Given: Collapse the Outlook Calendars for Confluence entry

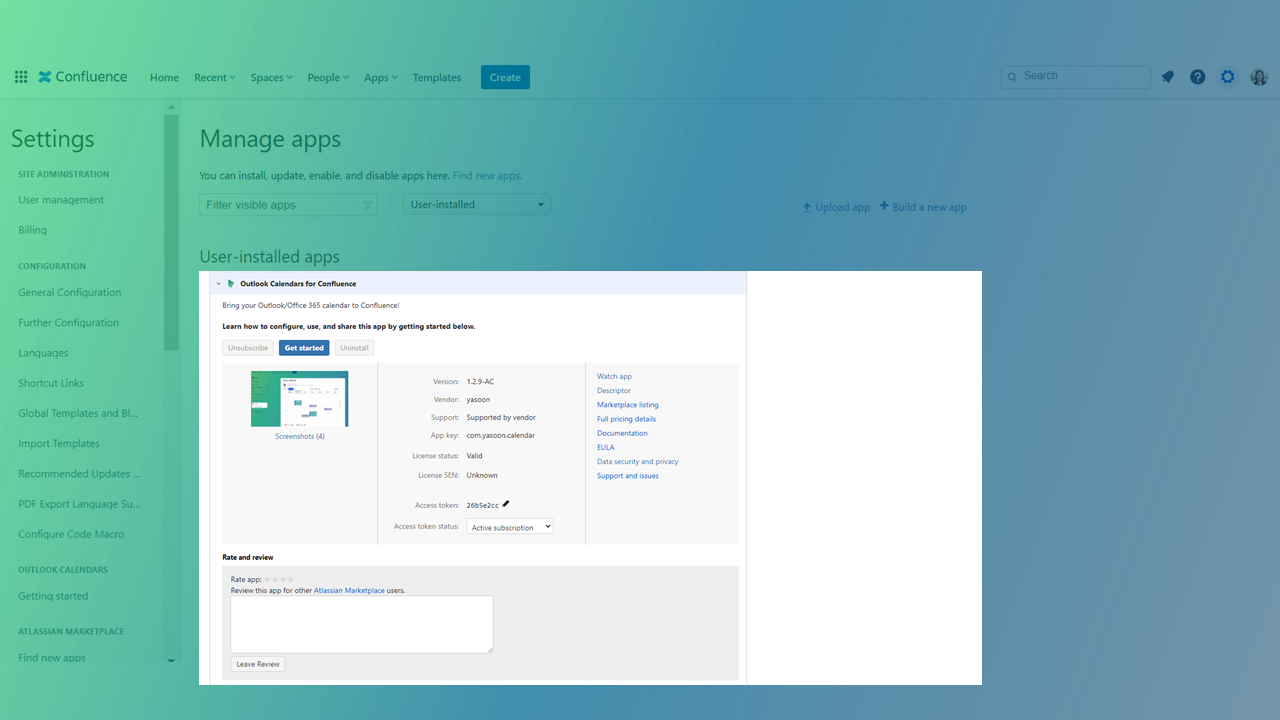Looking at the screenshot, I should point(219,284).
